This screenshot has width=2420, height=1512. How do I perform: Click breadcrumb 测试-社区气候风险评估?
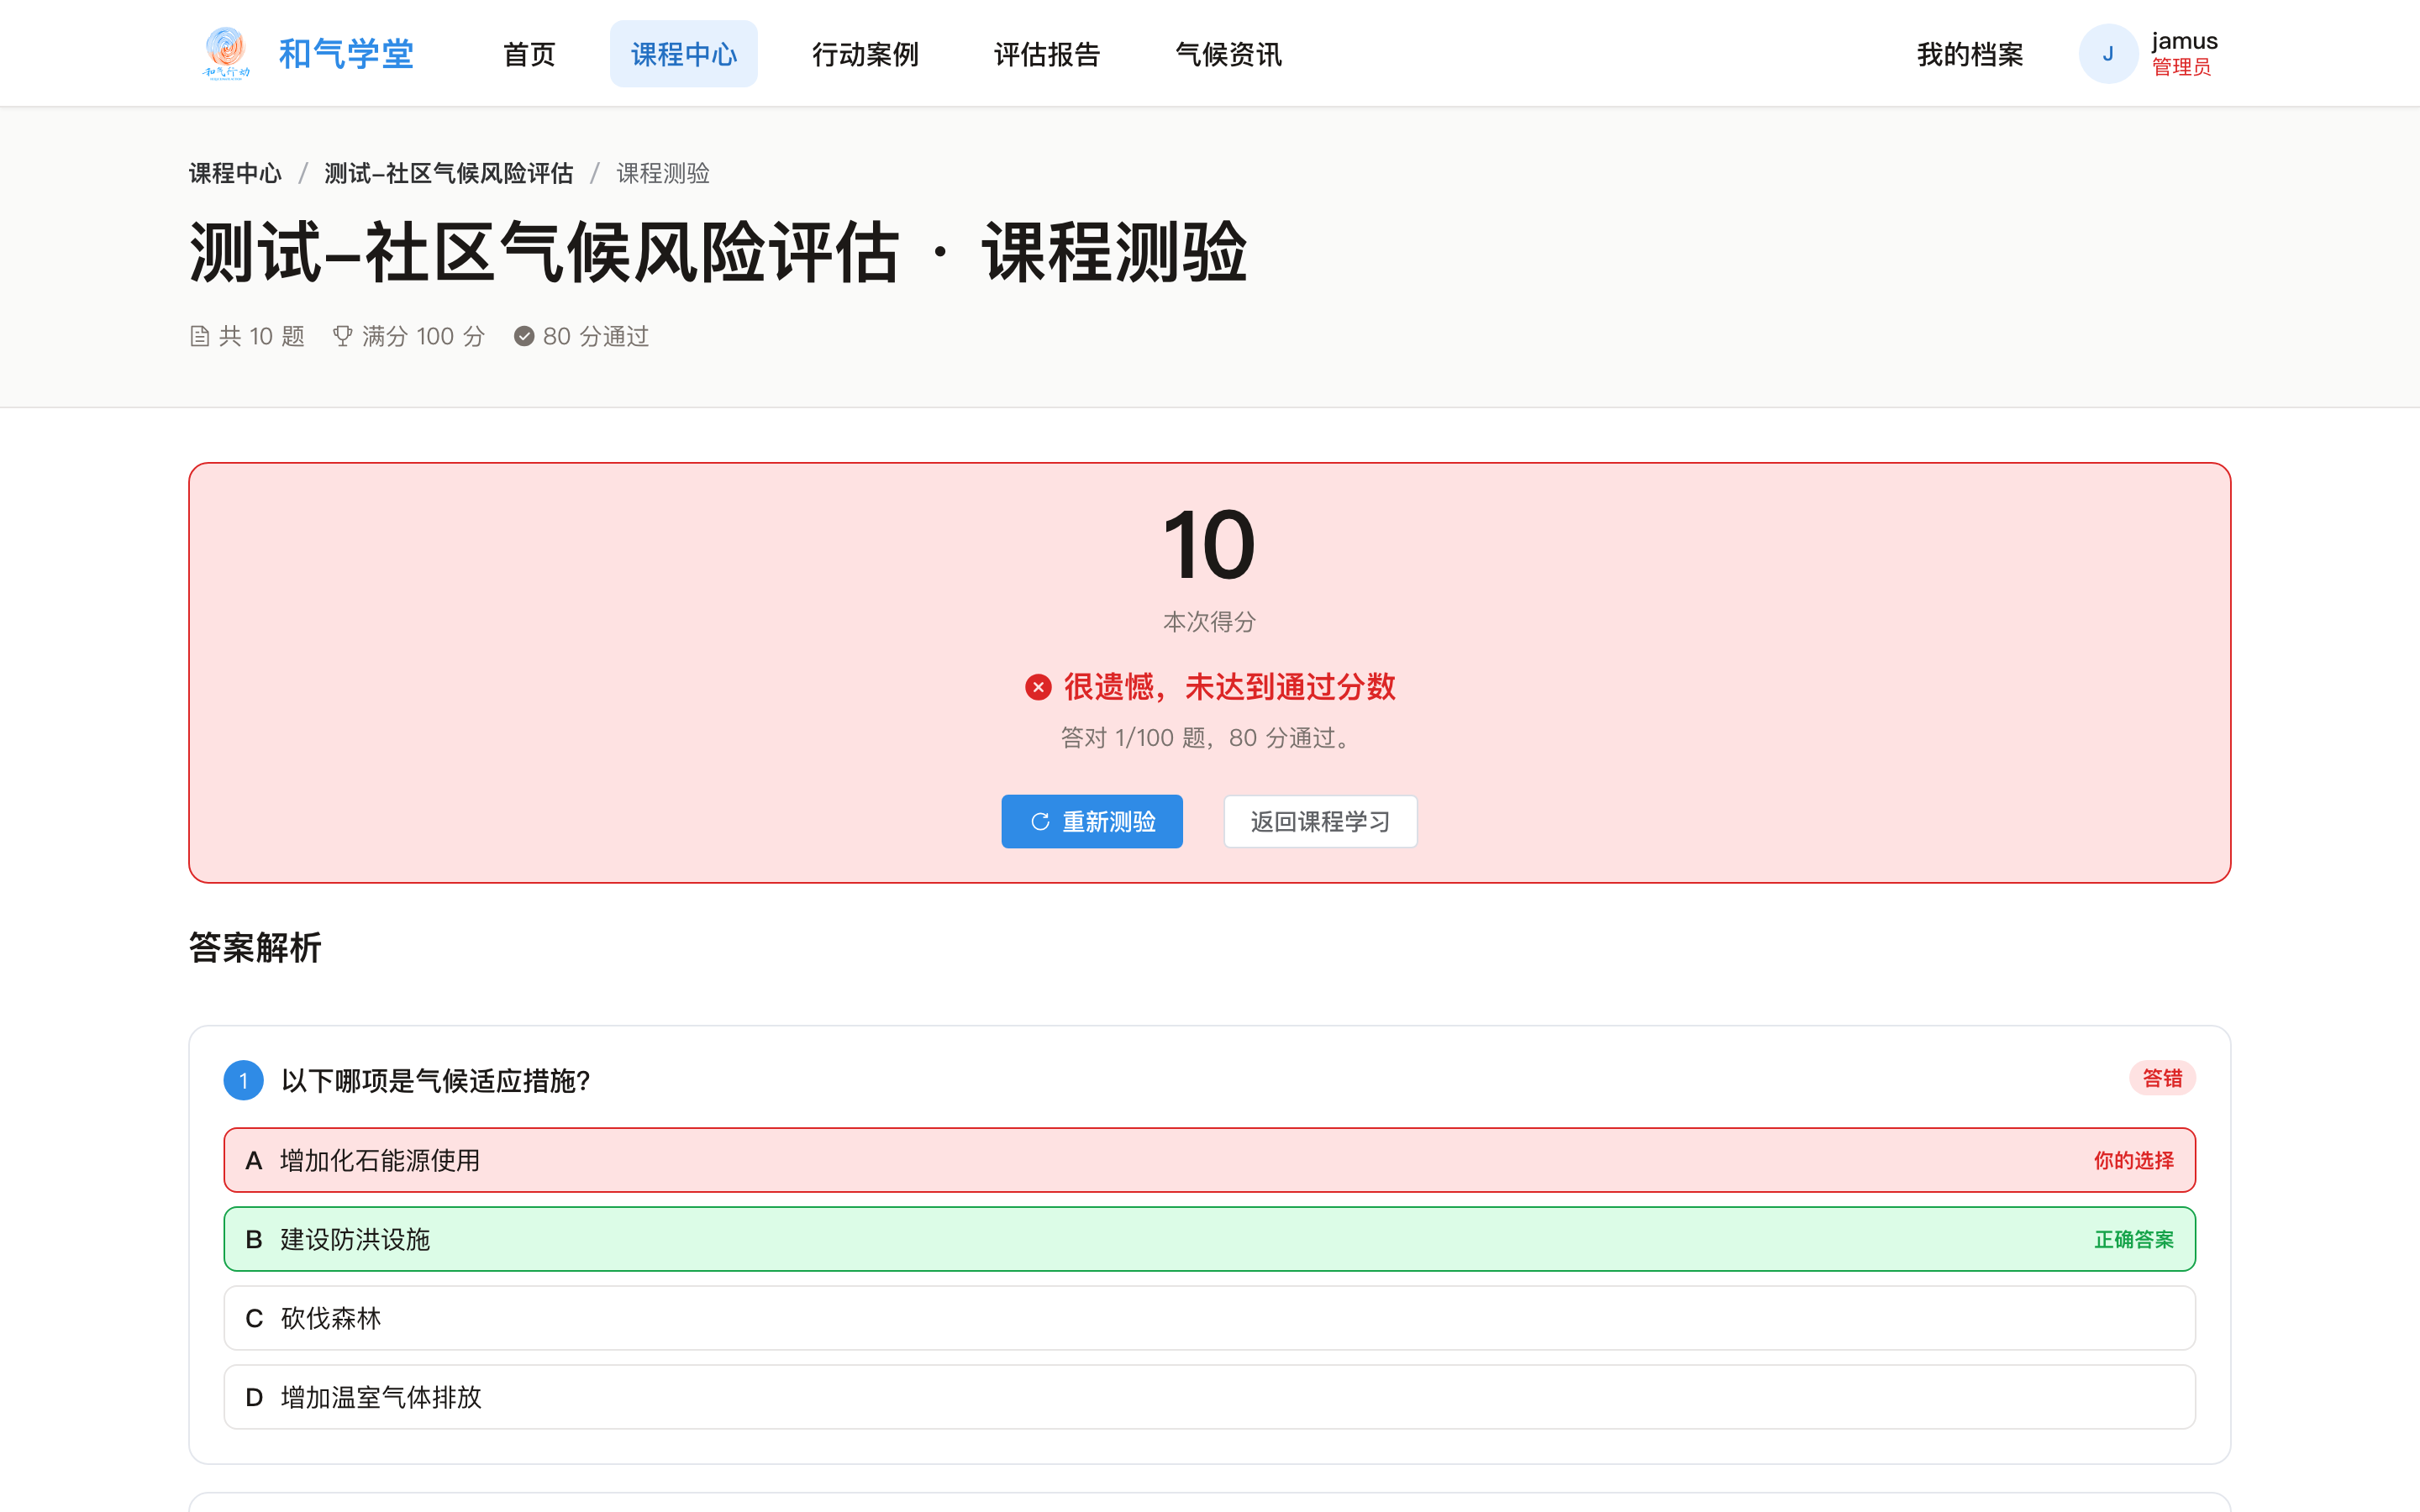pos(449,173)
